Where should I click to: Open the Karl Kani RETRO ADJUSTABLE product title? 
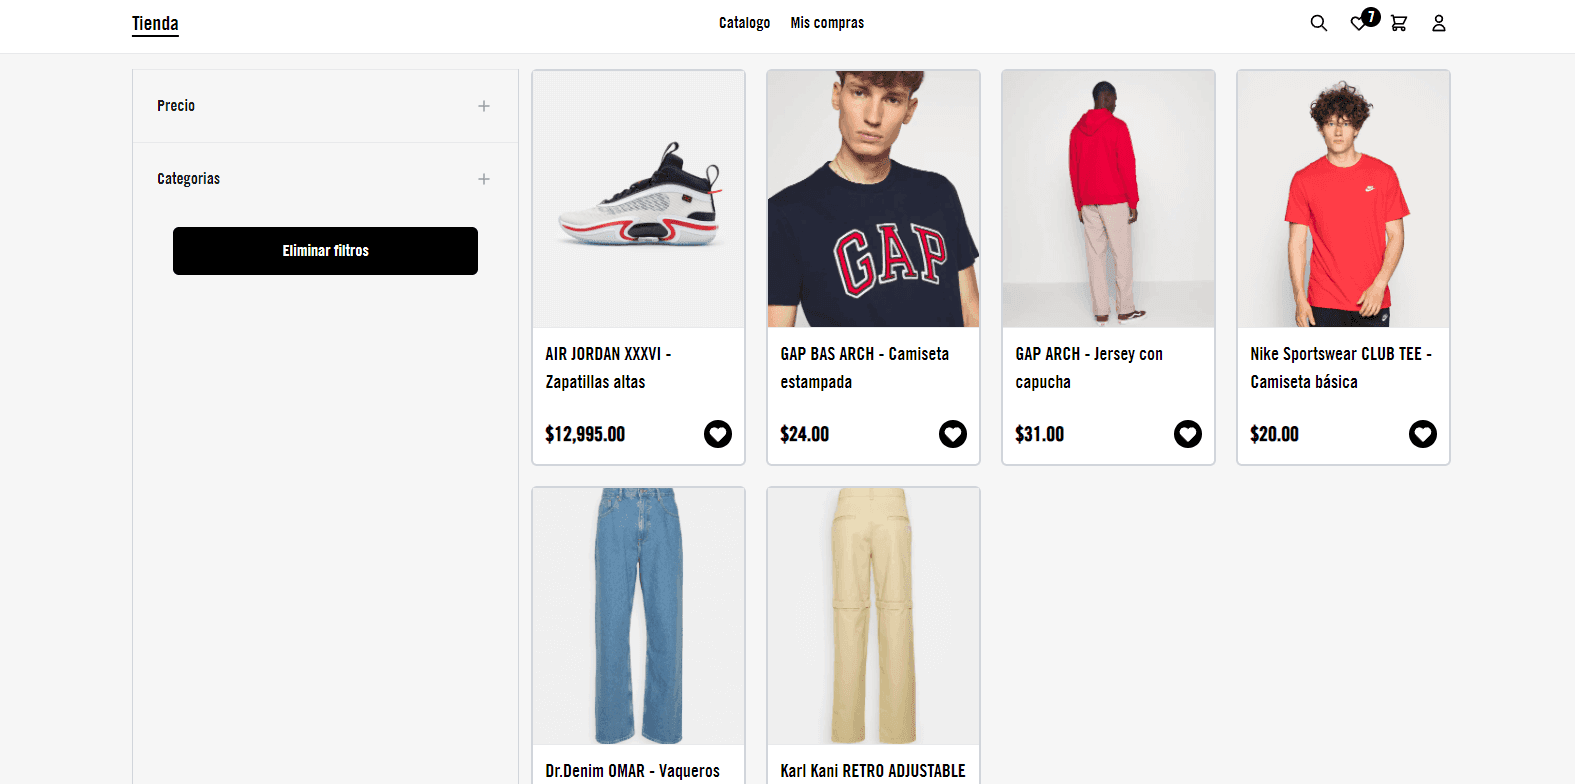(873, 771)
